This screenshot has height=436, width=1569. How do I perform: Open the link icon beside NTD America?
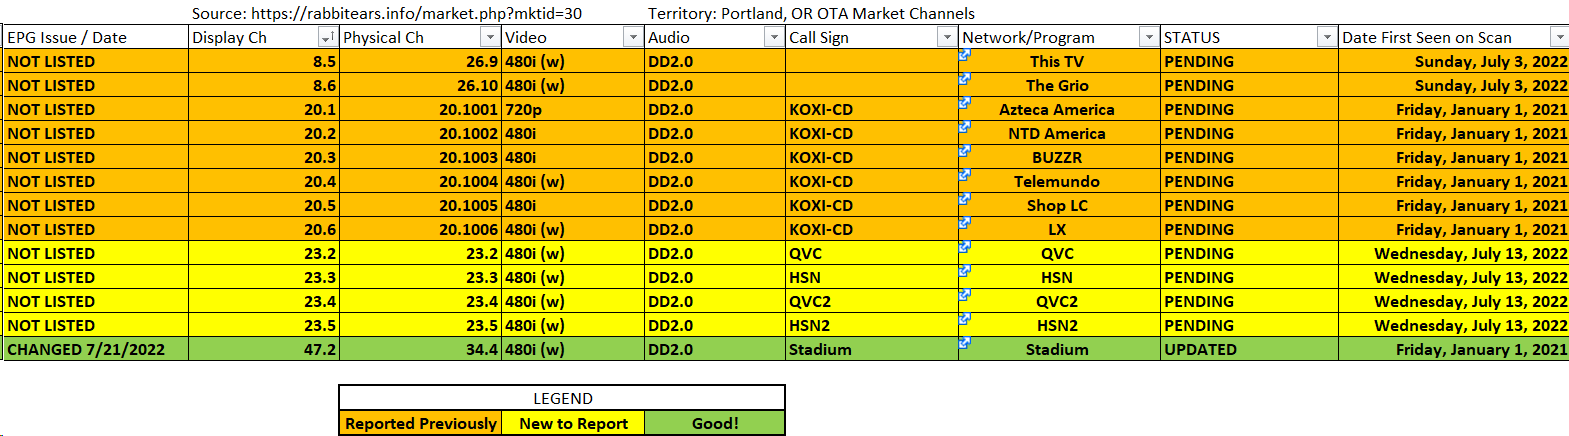click(965, 126)
